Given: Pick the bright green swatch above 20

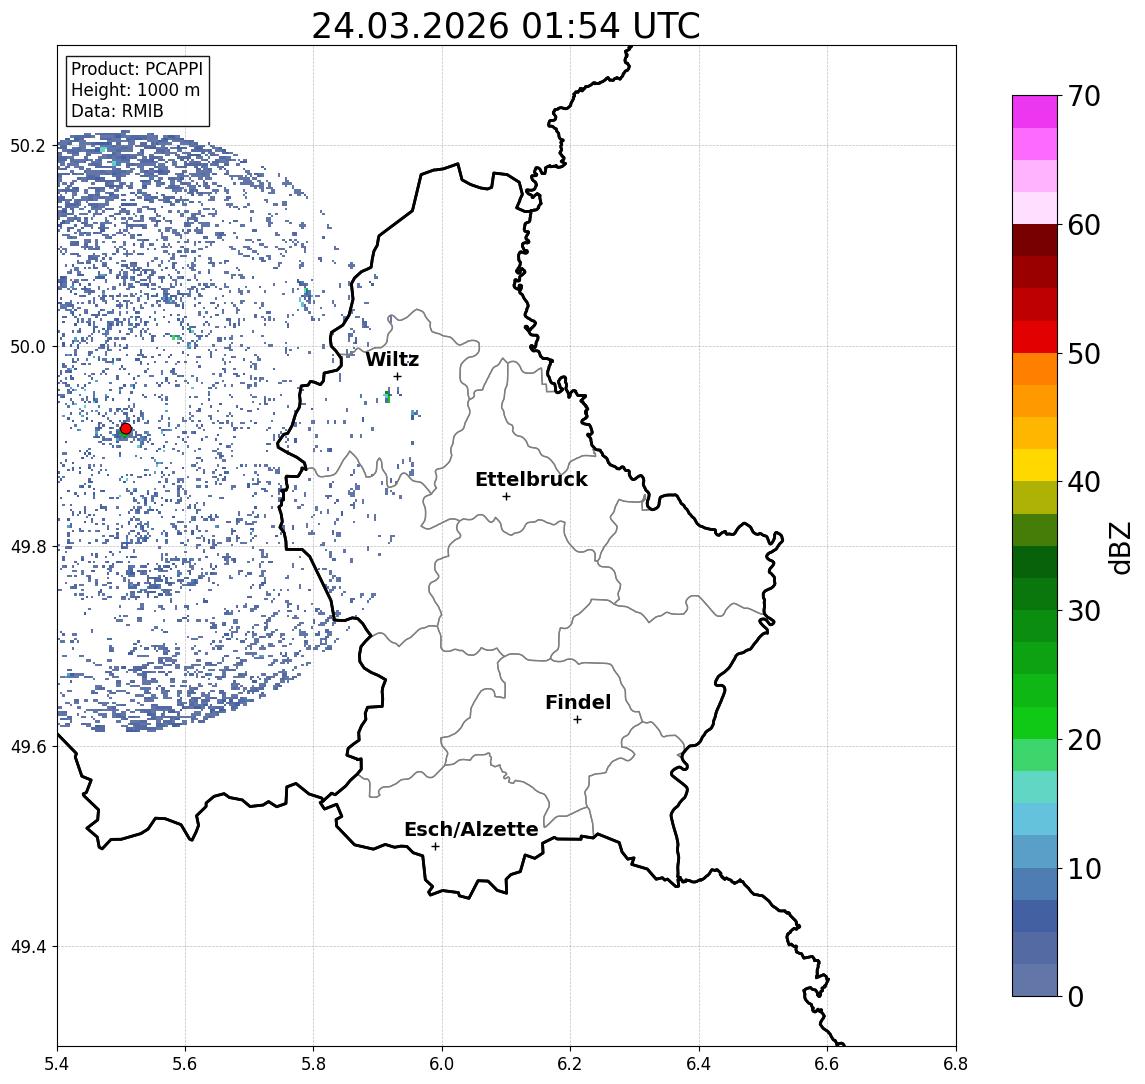Looking at the screenshot, I should tap(1035, 722).
